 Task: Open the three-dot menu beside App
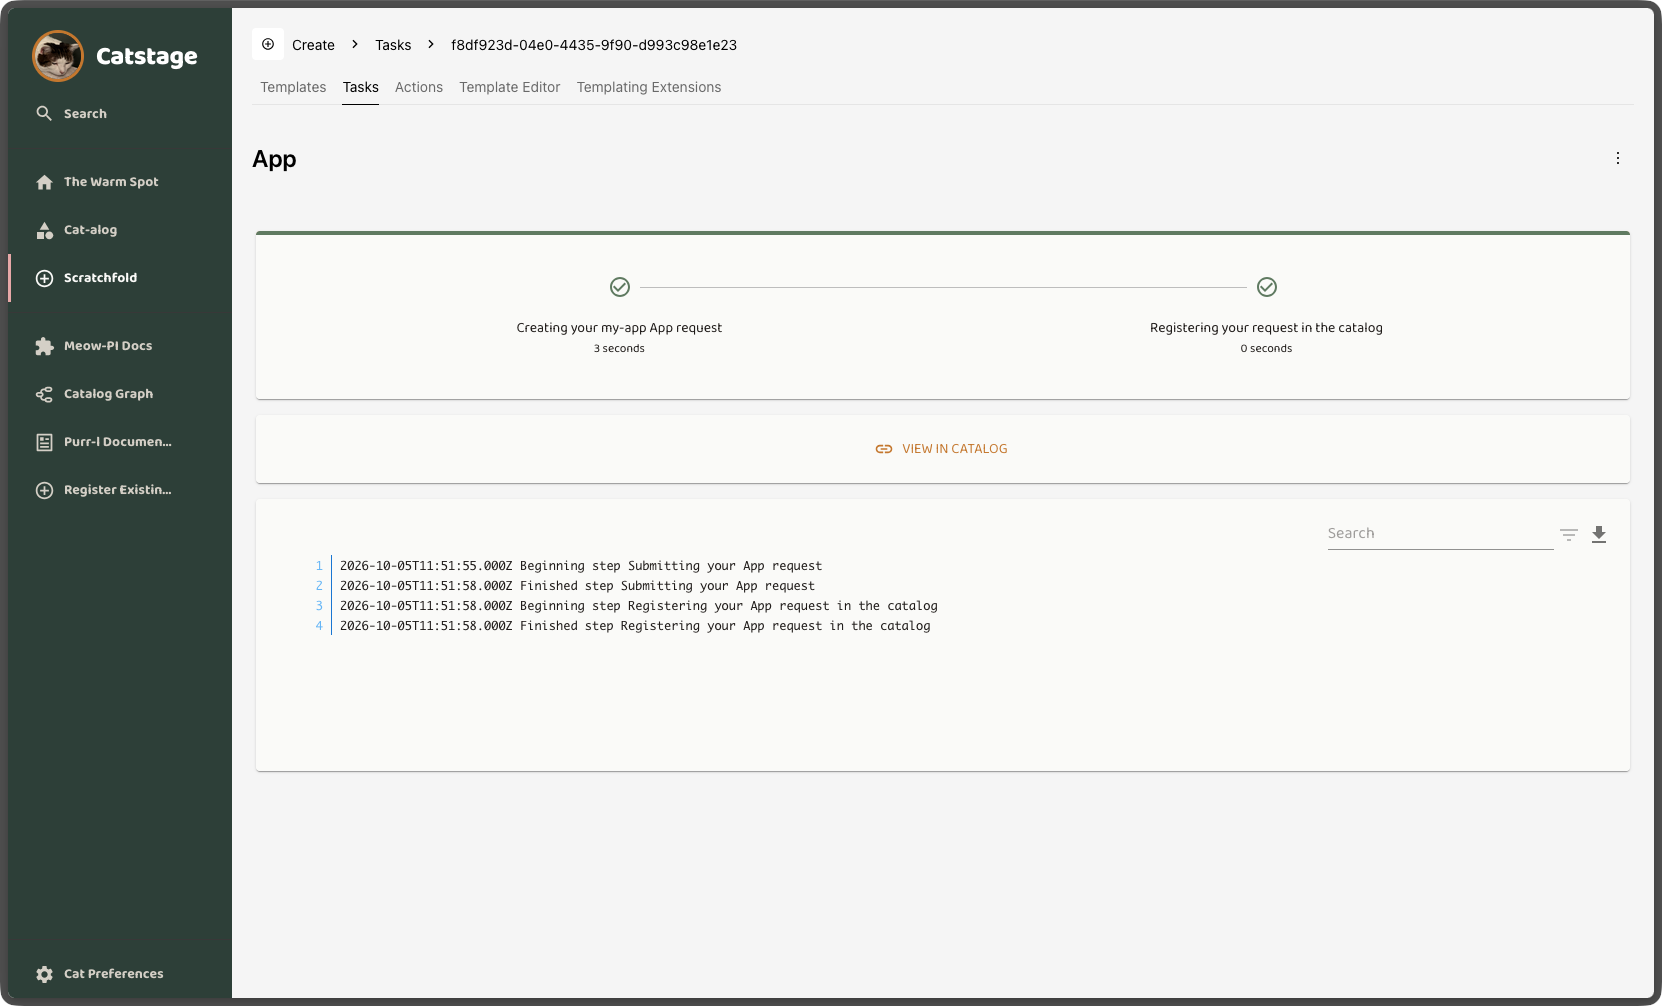click(x=1618, y=158)
